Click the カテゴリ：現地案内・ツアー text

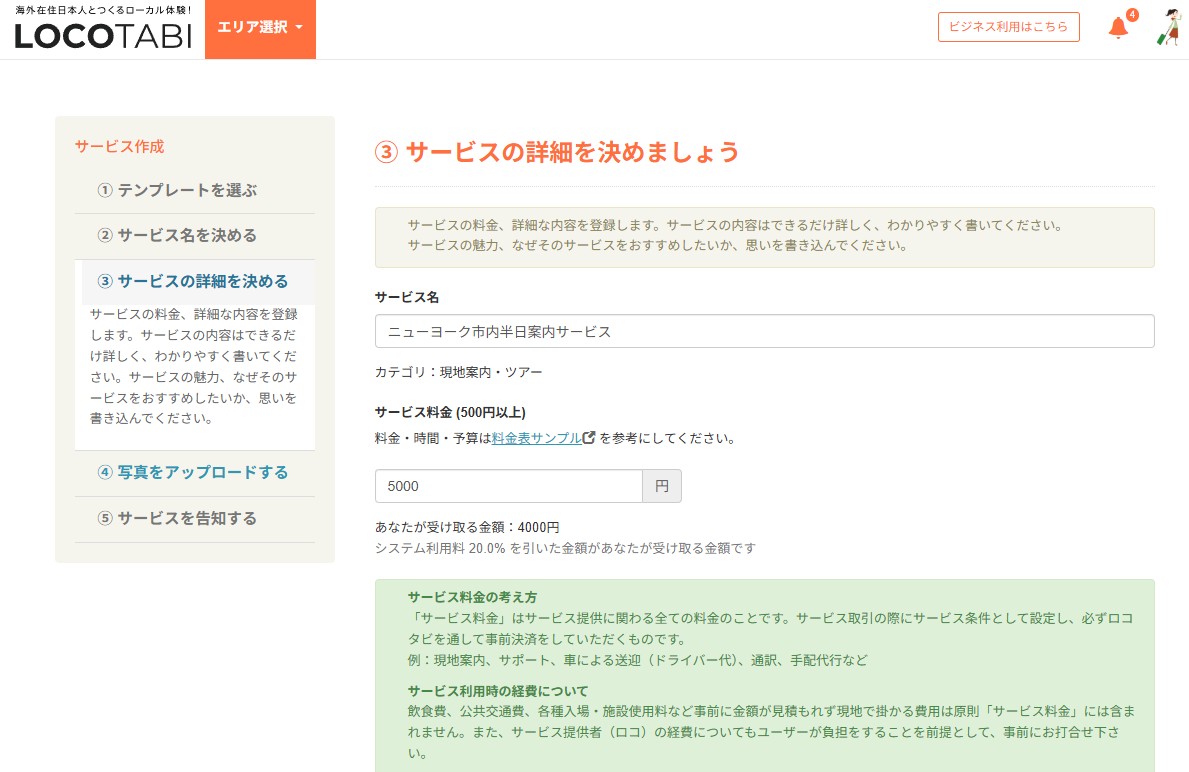pyautogui.click(x=459, y=372)
